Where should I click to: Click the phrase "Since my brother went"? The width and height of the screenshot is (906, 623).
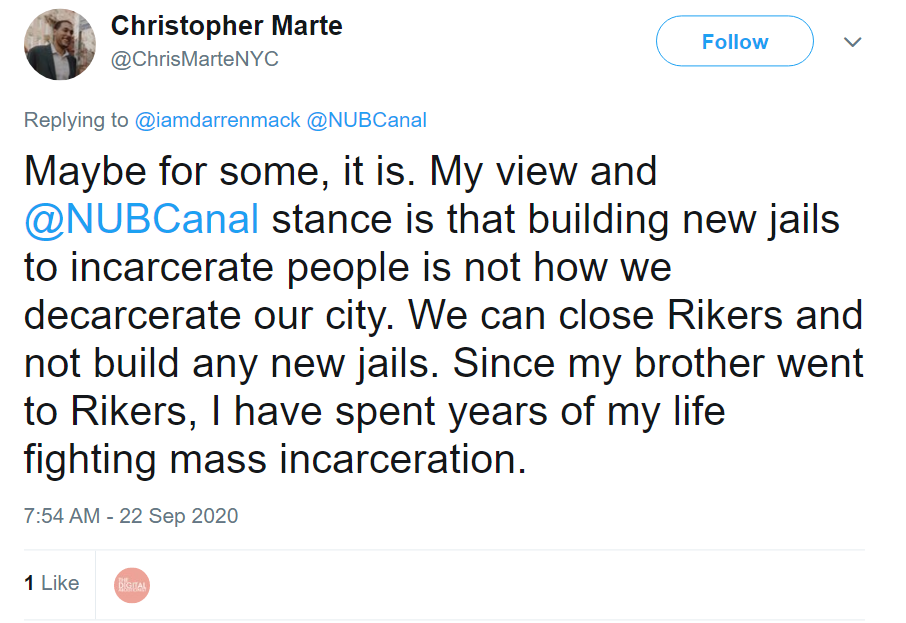pos(659,363)
